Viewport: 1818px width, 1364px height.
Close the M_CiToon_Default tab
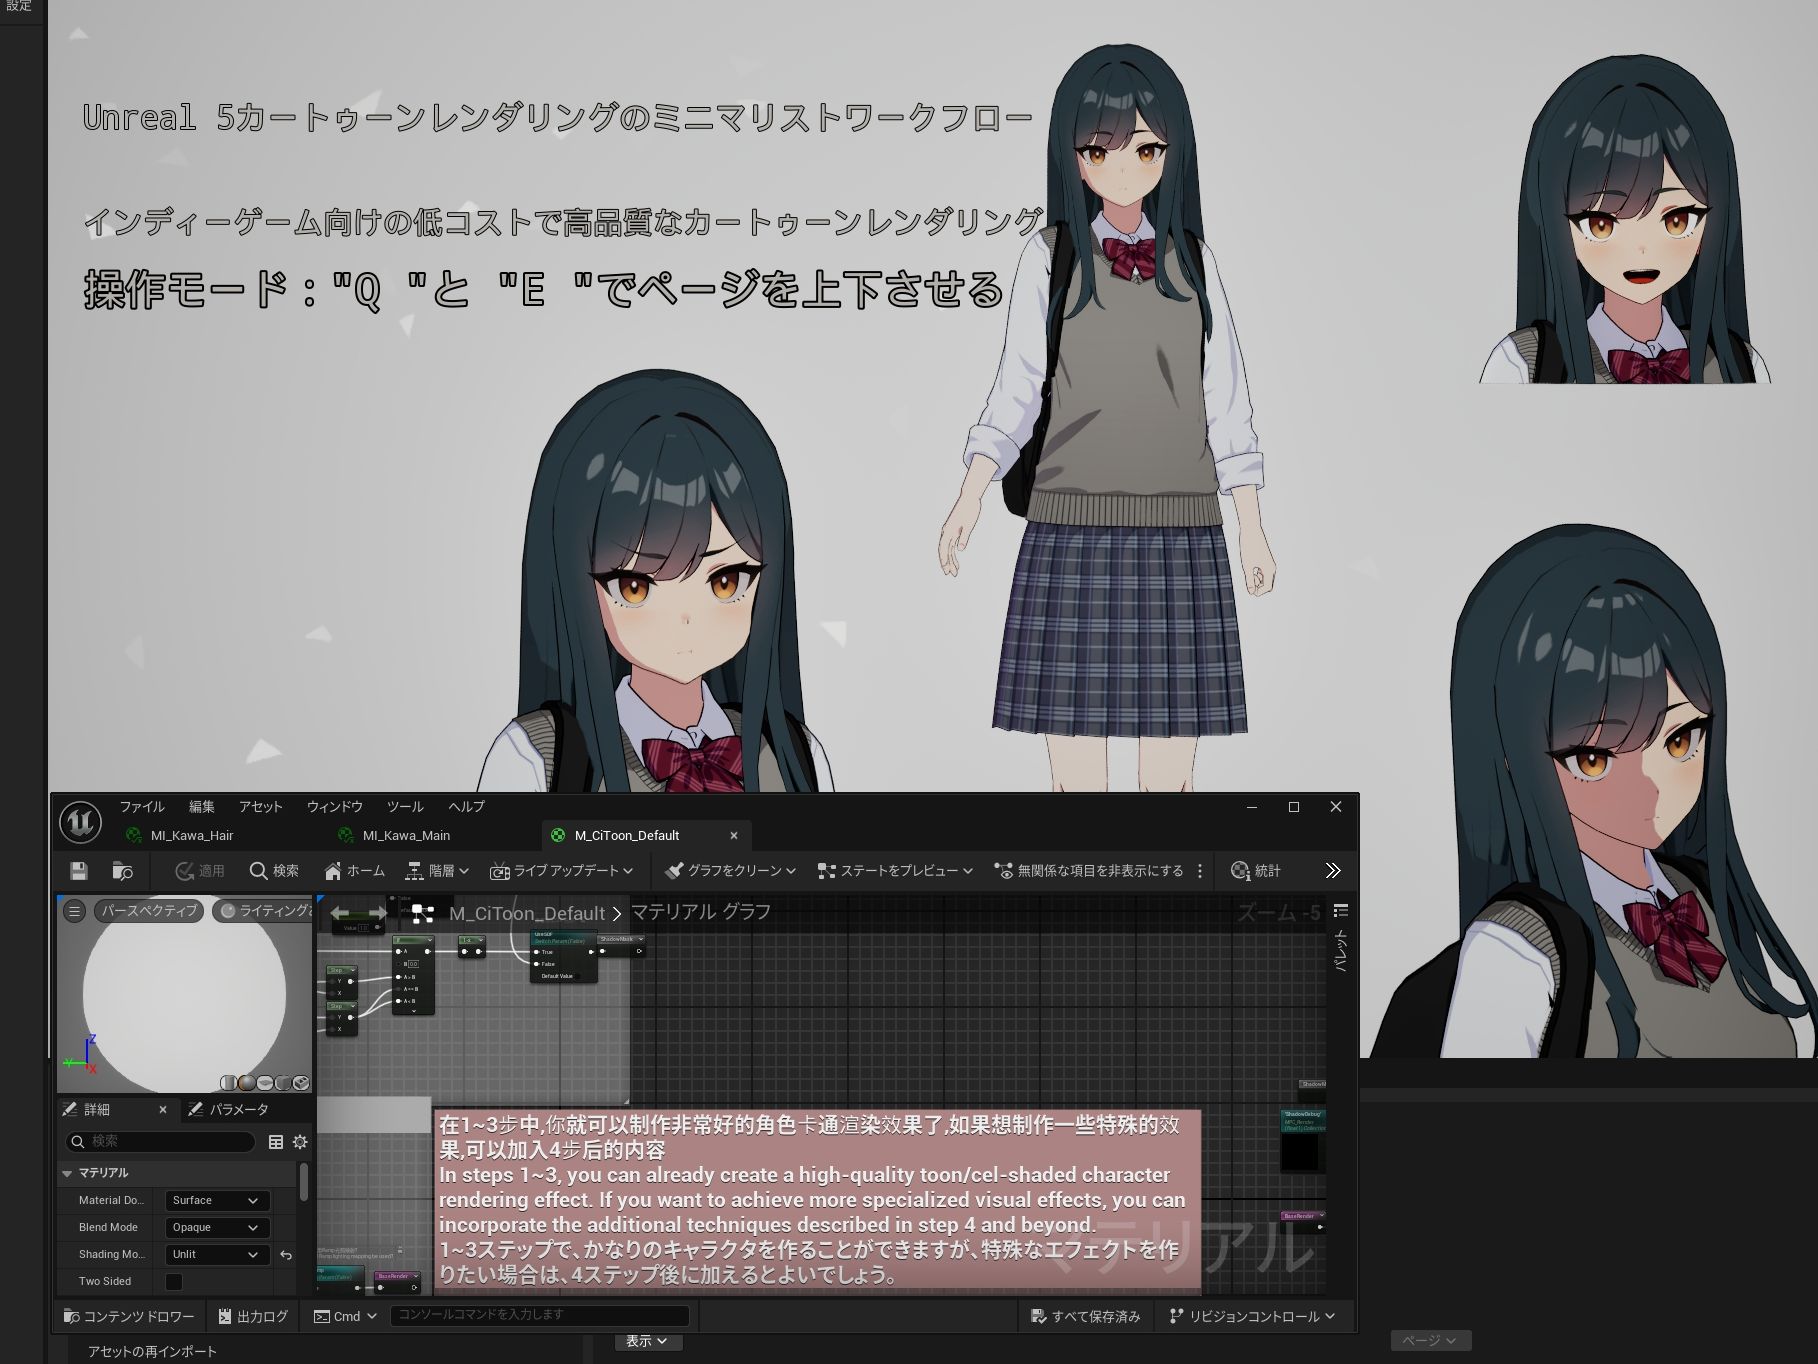[734, 835]
